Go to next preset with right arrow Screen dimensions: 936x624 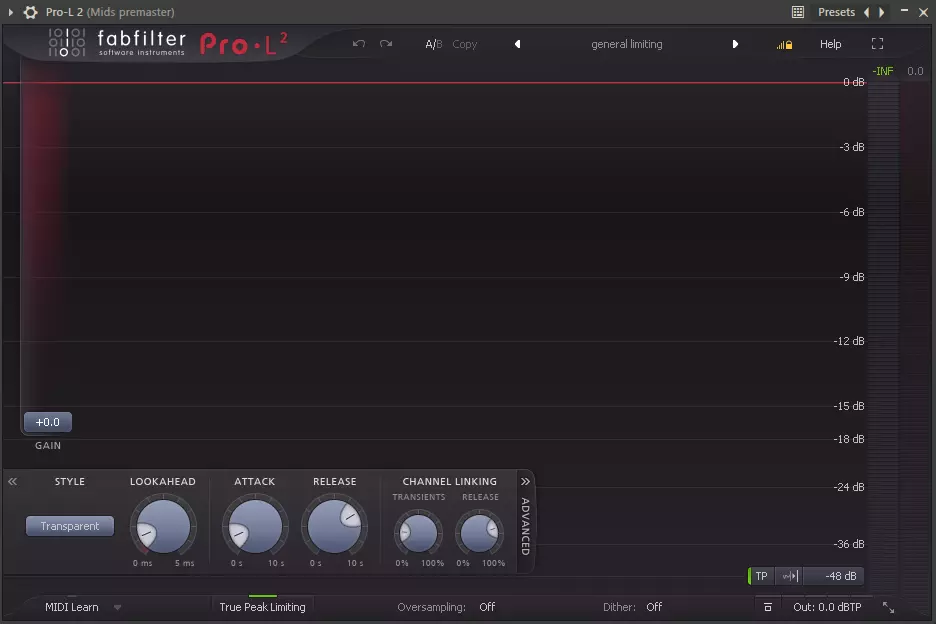tap(735, 44)
